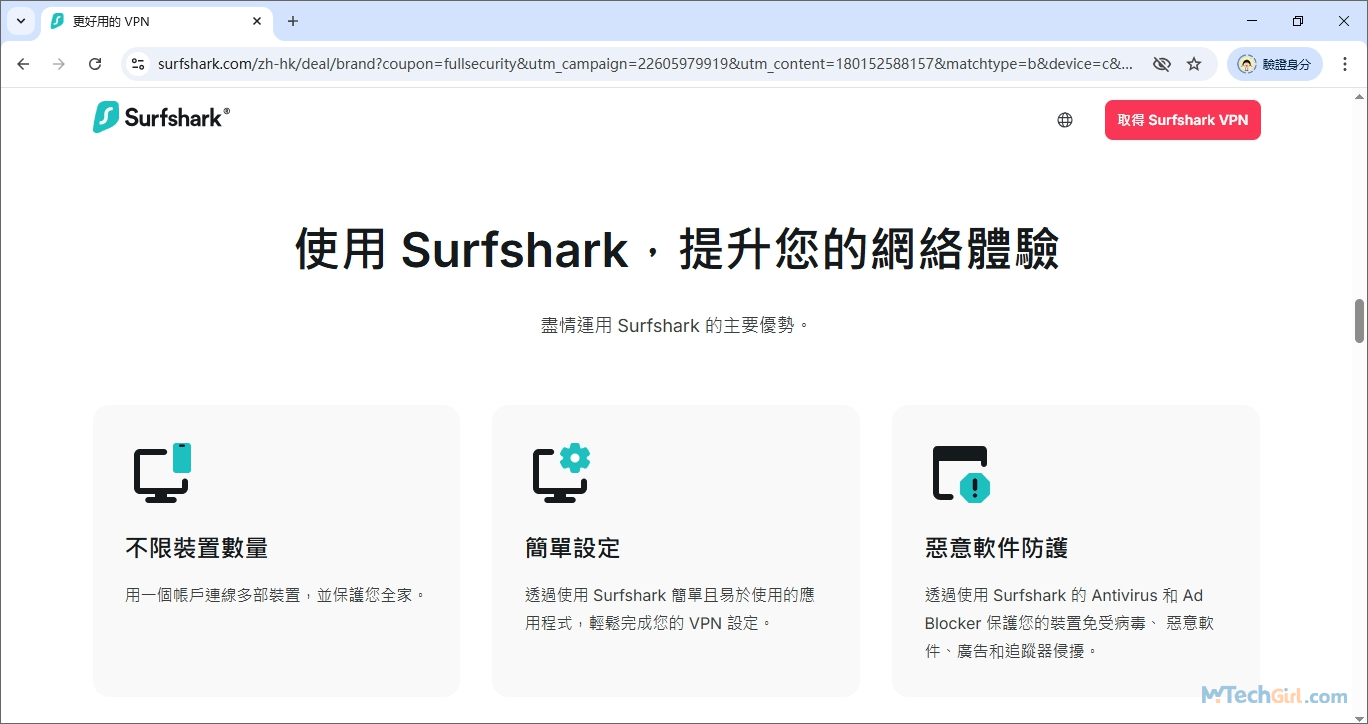Restore down the Chrome window
The height and width of the screenshot is (724, 1368).
(x=1298, y=21)
